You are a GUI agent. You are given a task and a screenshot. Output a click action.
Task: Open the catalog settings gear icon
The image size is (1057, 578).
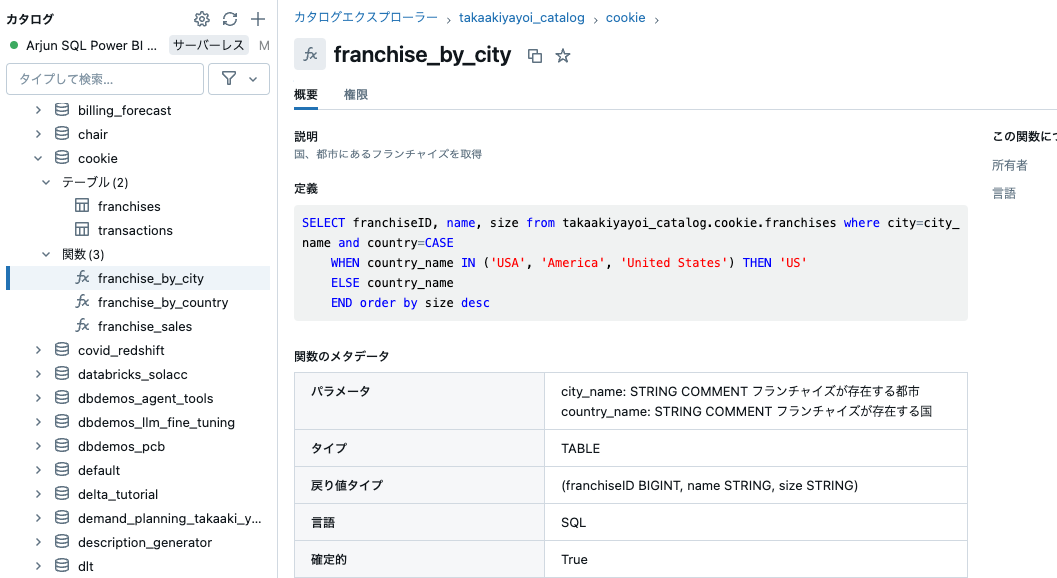(201, 18)
